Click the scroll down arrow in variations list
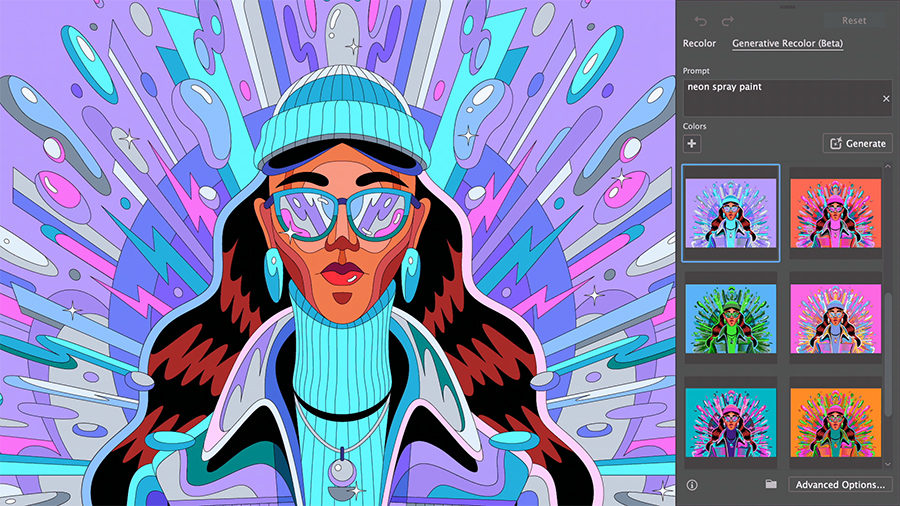The width and height of the screenshot is (900, 506). tap(888, 464)
